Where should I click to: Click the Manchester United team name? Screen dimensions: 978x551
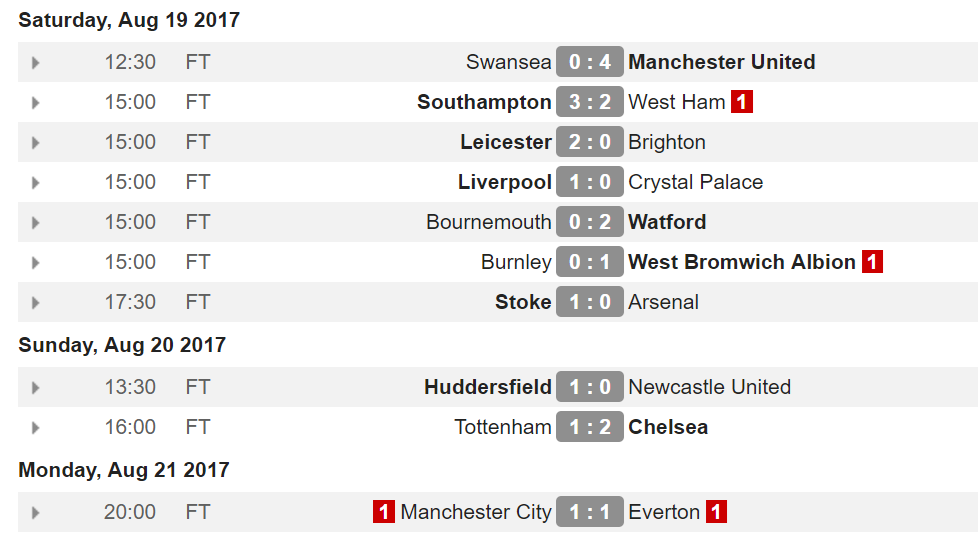click(721, 62)
